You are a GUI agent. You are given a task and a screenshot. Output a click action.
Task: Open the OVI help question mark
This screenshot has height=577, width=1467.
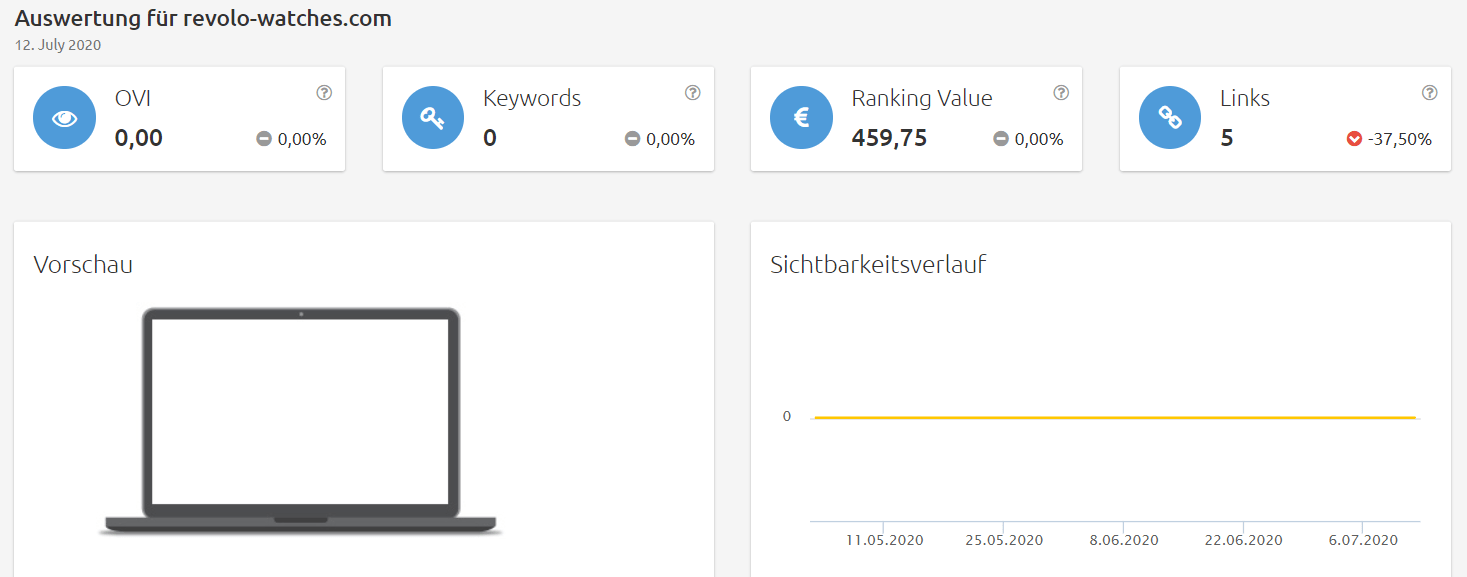click(324, 93)
